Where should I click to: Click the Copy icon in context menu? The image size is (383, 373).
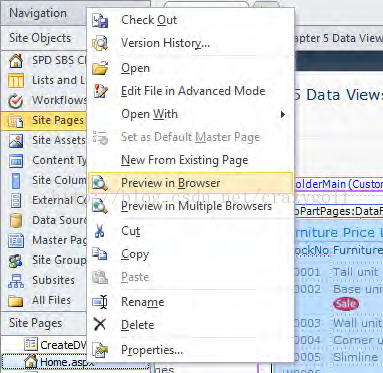(100, 254)
